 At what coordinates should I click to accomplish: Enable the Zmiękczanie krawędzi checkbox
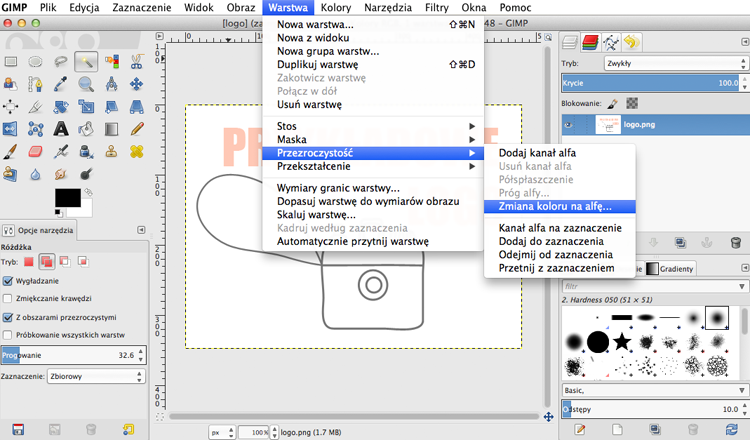click(8, 298)
